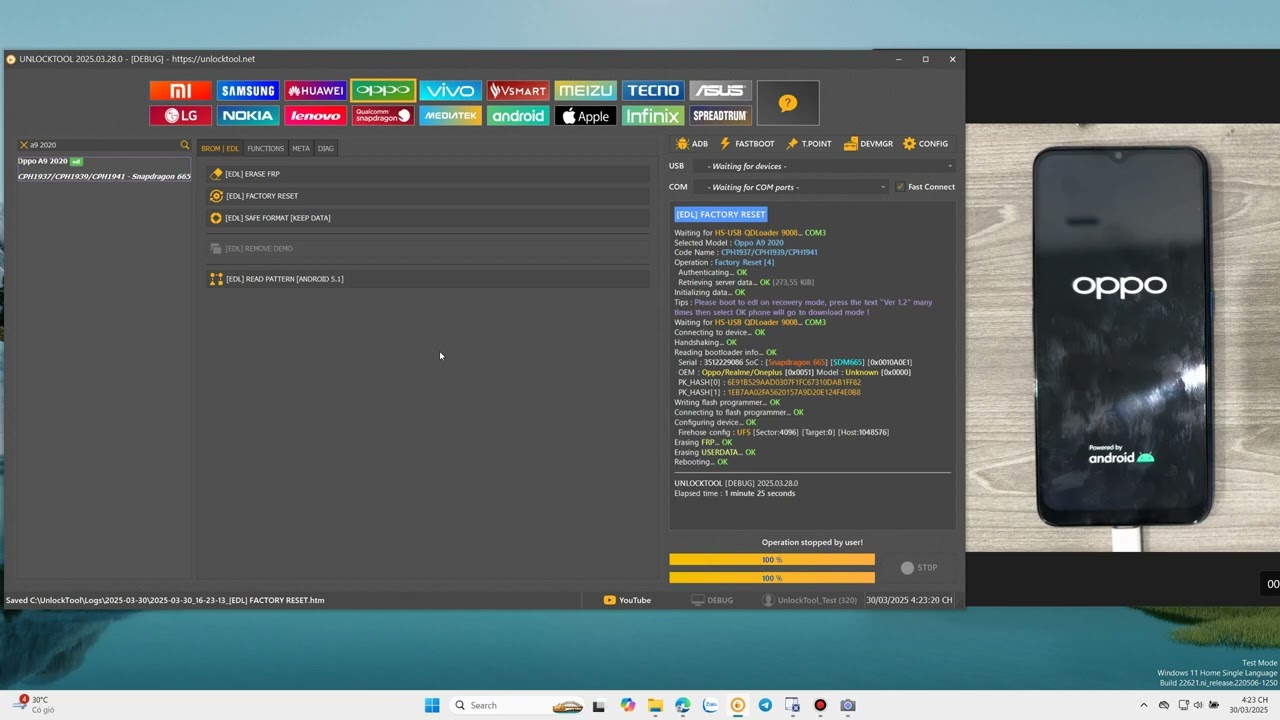Select the Android brand logo
This screenshot has width=1280, height=720.
518,116
